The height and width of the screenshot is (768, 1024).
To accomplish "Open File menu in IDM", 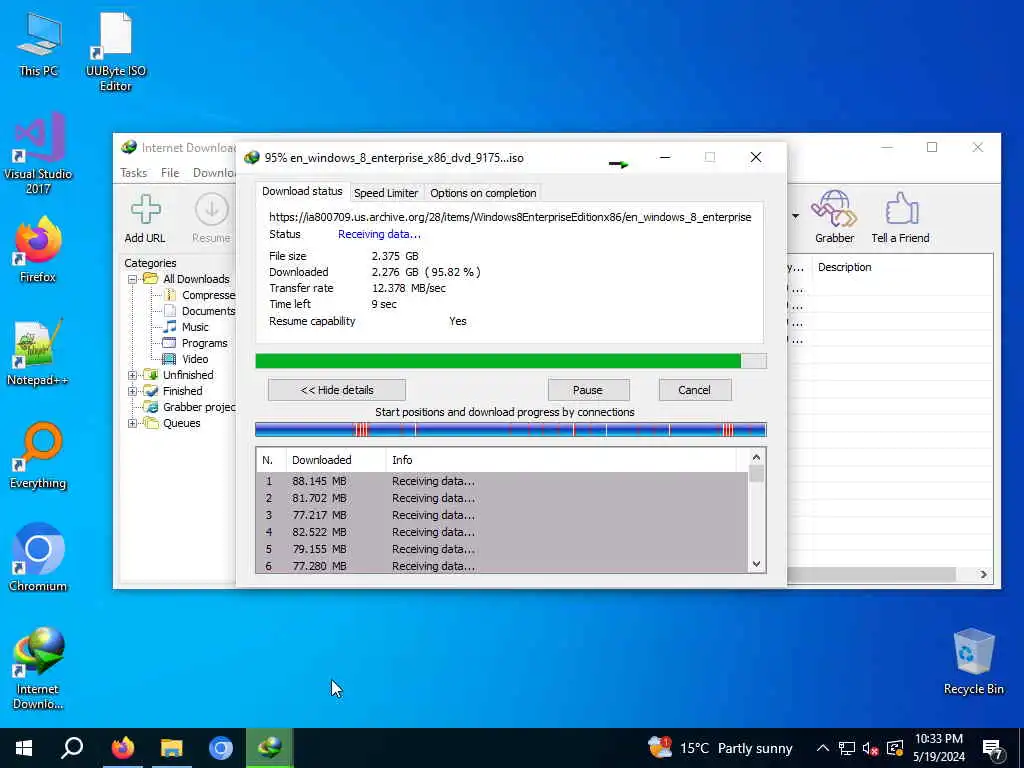I will [170, 173].
